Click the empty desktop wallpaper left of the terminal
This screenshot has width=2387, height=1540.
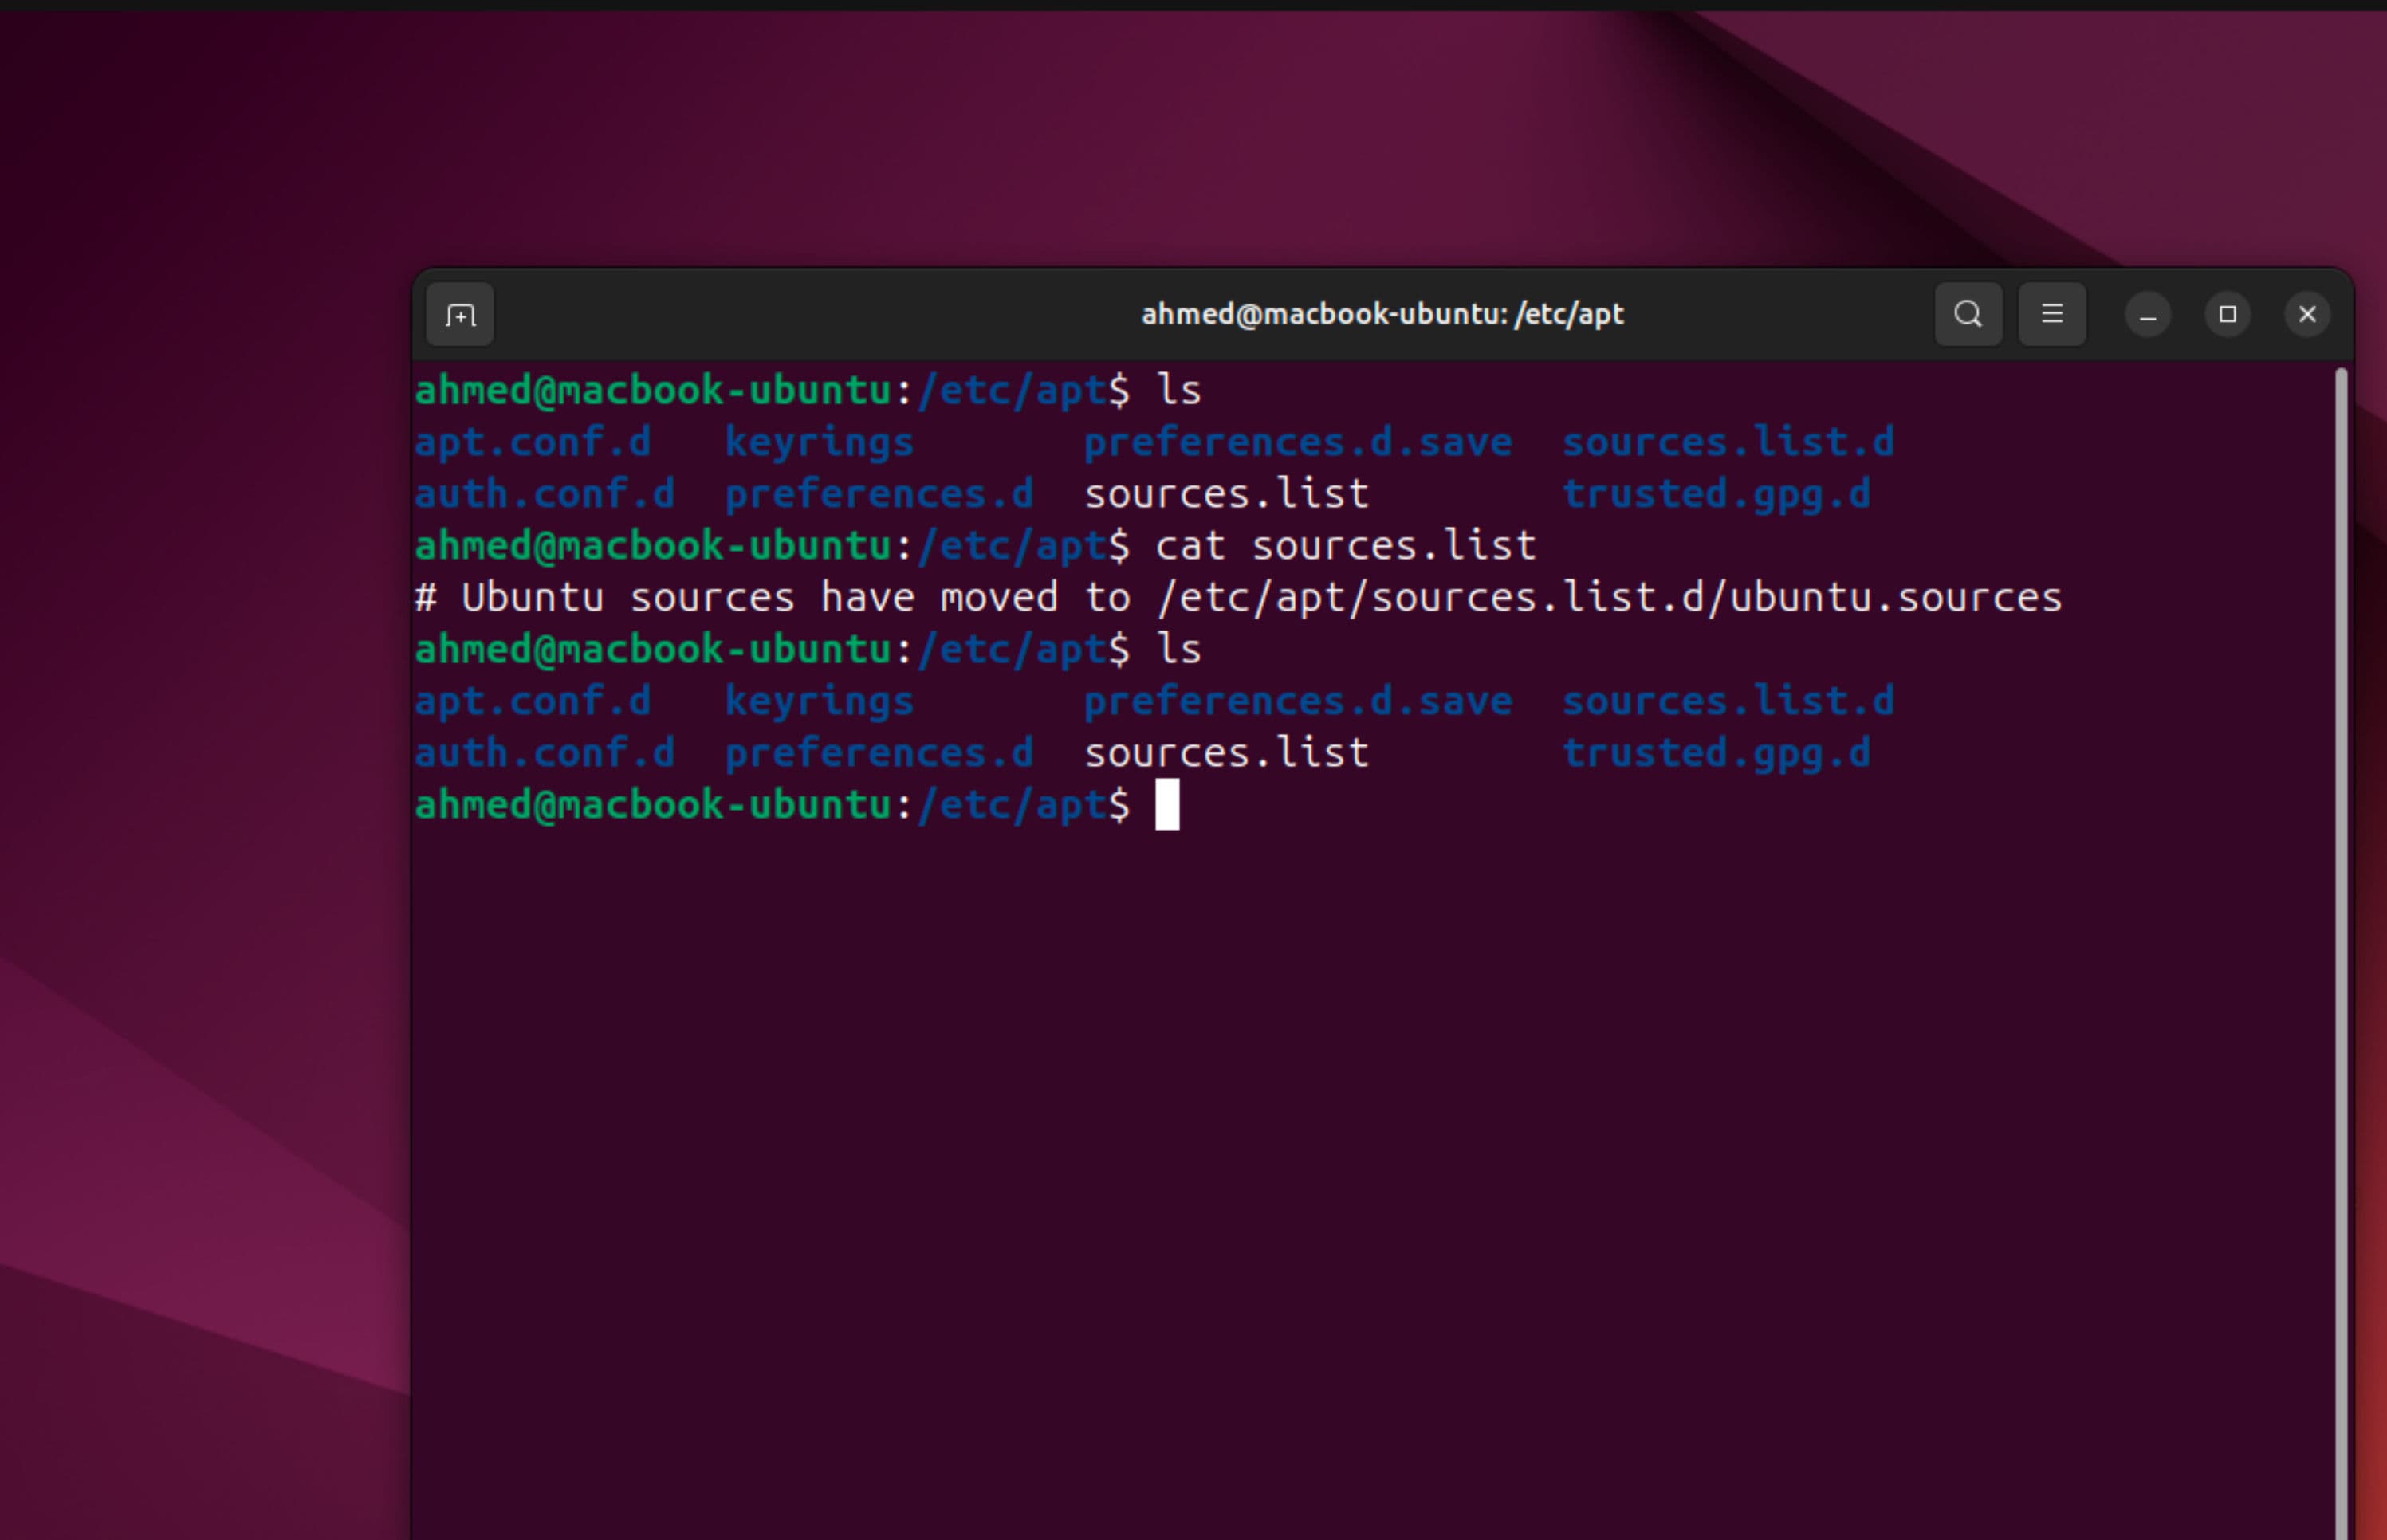coord(200,700)
